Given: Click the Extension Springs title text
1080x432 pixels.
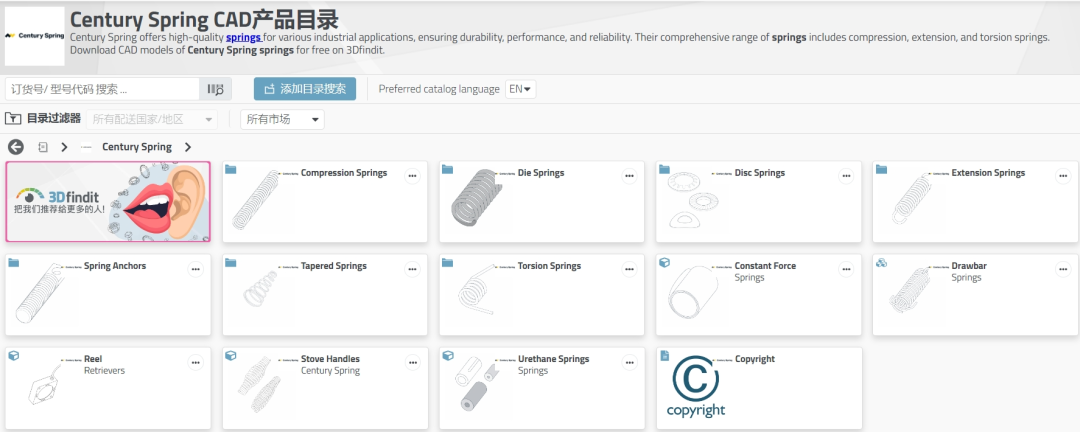Looking at the screenshot, I should coord(988,173).
